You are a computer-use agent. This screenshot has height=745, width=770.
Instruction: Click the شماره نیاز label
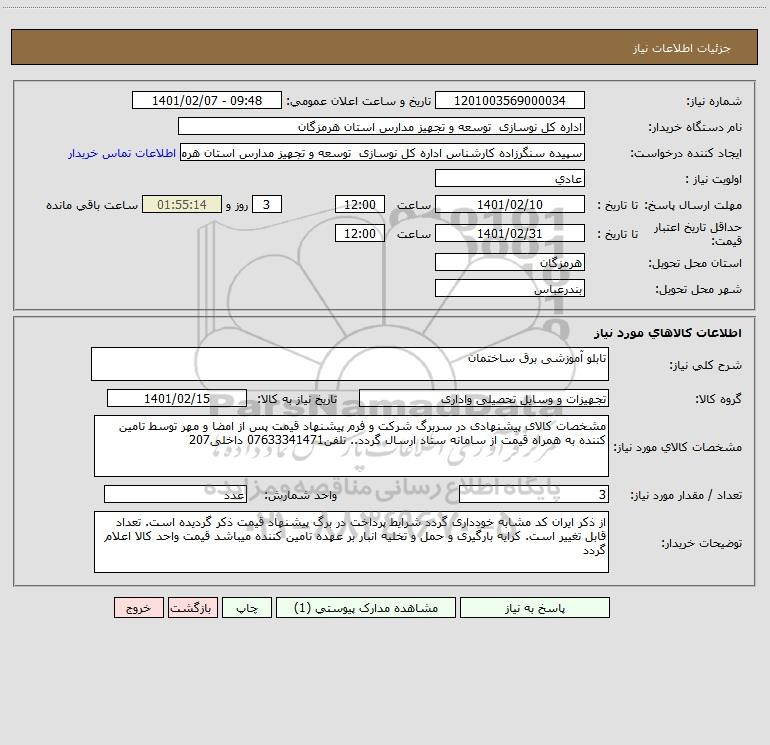pyautogui.click(x=714, y=102)
